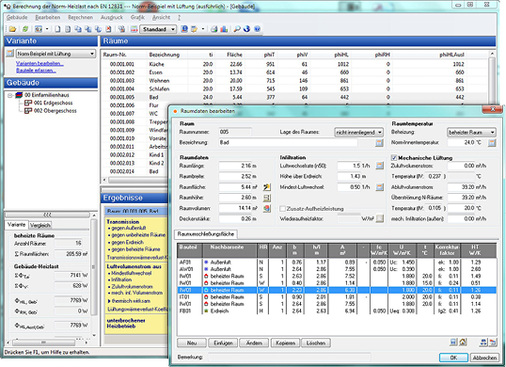Click the magnifier search icon in toolbar
The width and height of the screenshot is (506, 367).
pyautogui.click(x=237, y=29)
